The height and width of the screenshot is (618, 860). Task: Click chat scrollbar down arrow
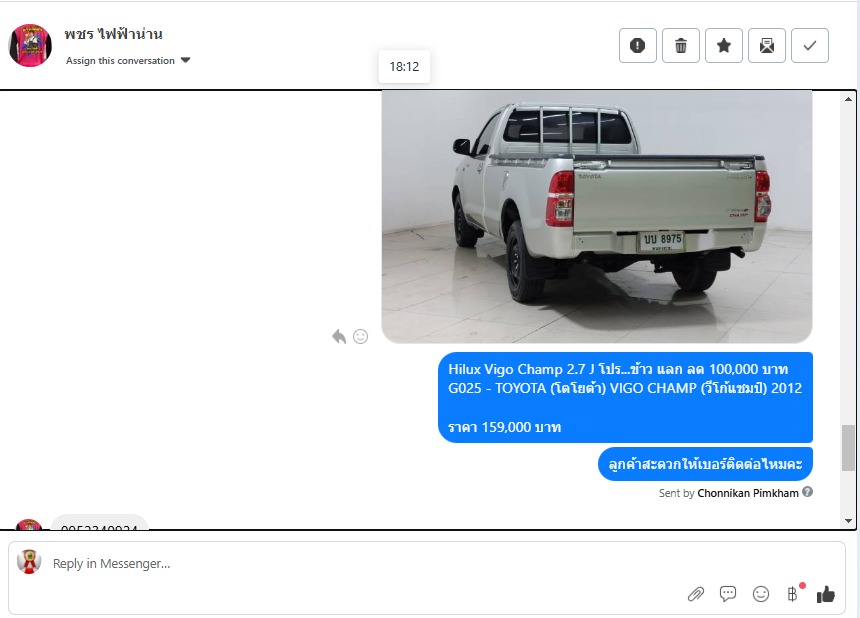[x=848, y=521]
